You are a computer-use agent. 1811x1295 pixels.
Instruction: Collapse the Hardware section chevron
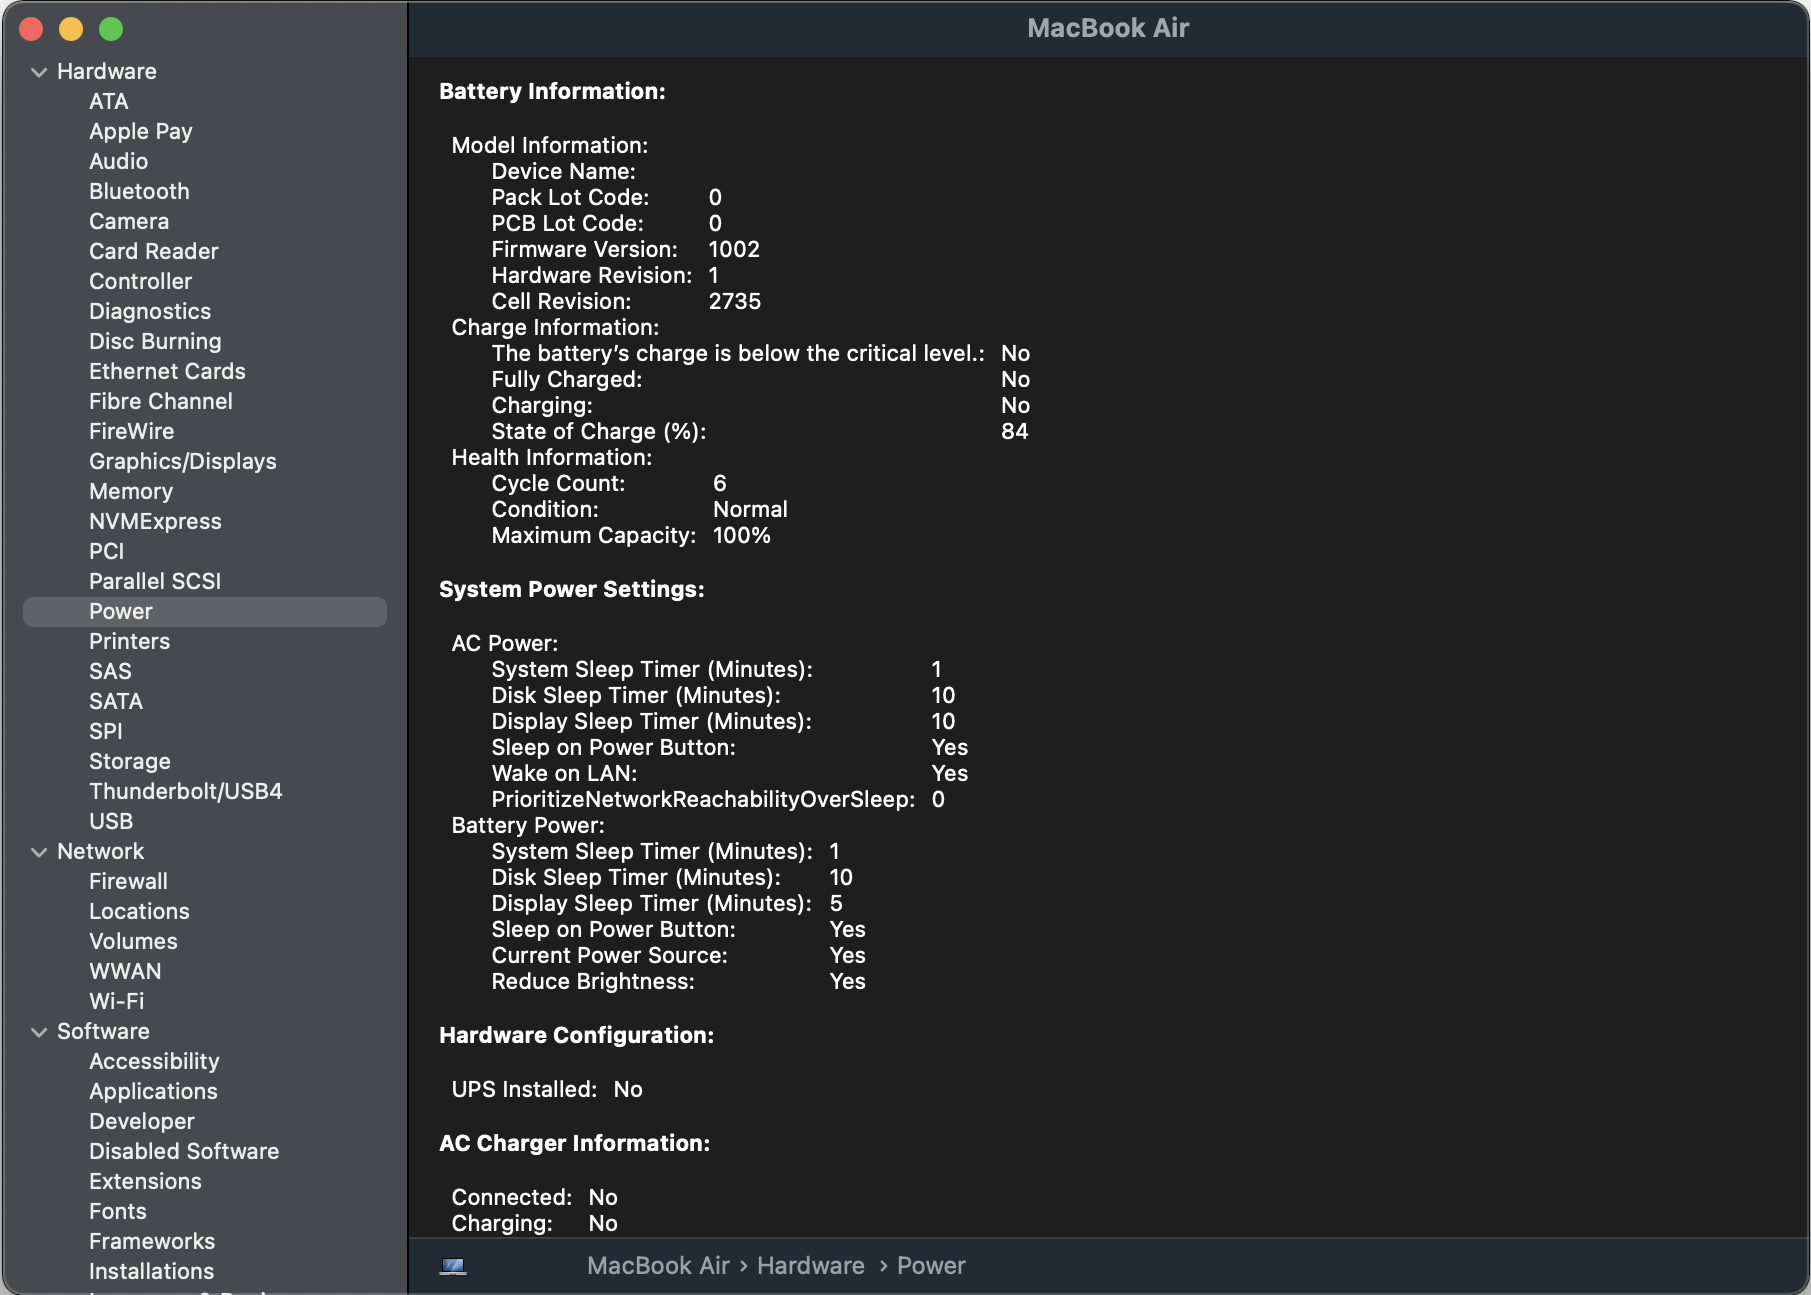coord(39,72)
